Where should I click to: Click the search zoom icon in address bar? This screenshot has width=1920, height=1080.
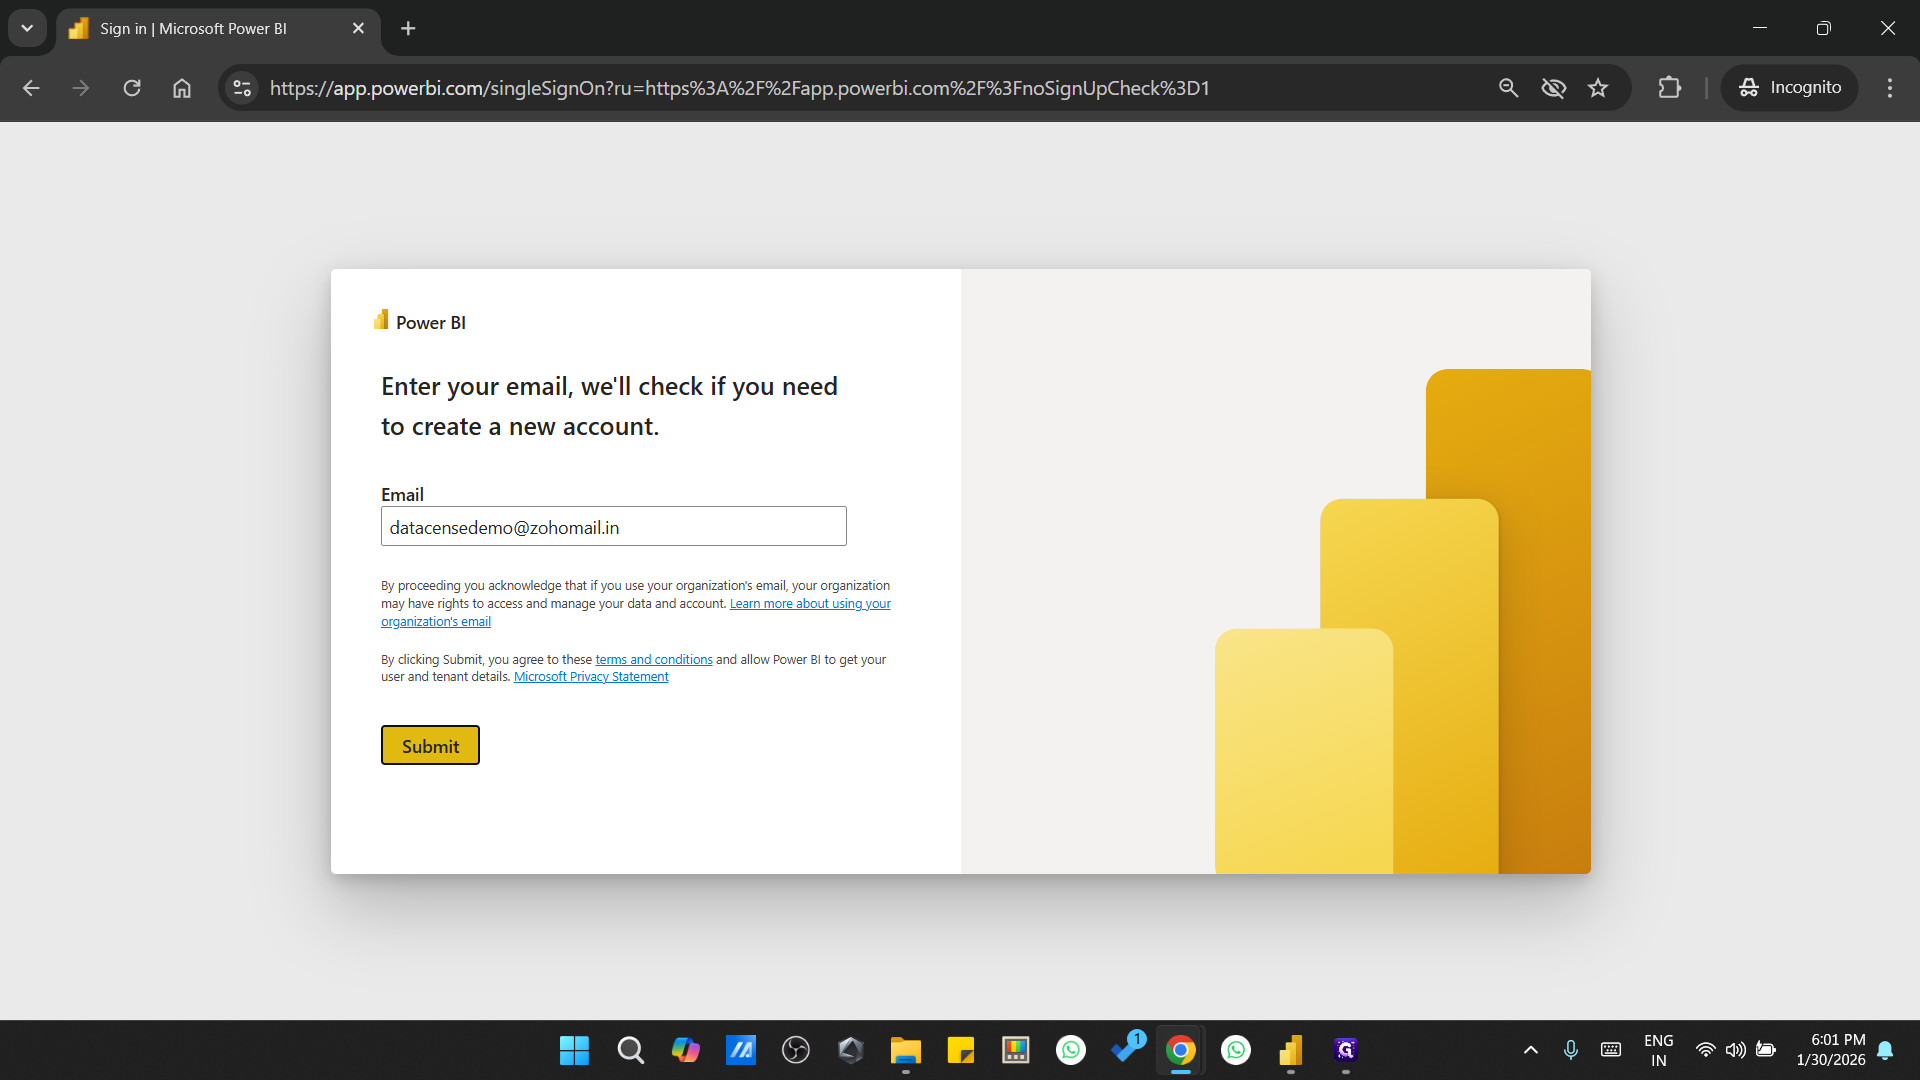[x=1508, y=88]
